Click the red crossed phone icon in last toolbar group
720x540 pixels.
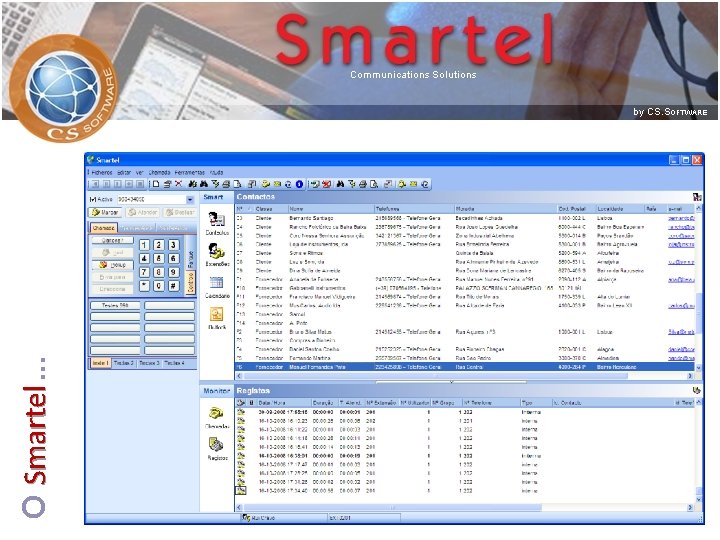[326, 184]
